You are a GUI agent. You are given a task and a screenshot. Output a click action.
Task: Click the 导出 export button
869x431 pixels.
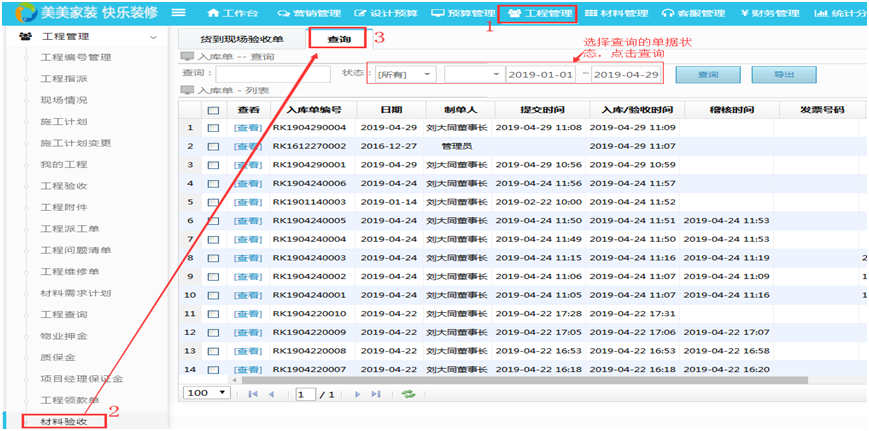tap(782, 75)
